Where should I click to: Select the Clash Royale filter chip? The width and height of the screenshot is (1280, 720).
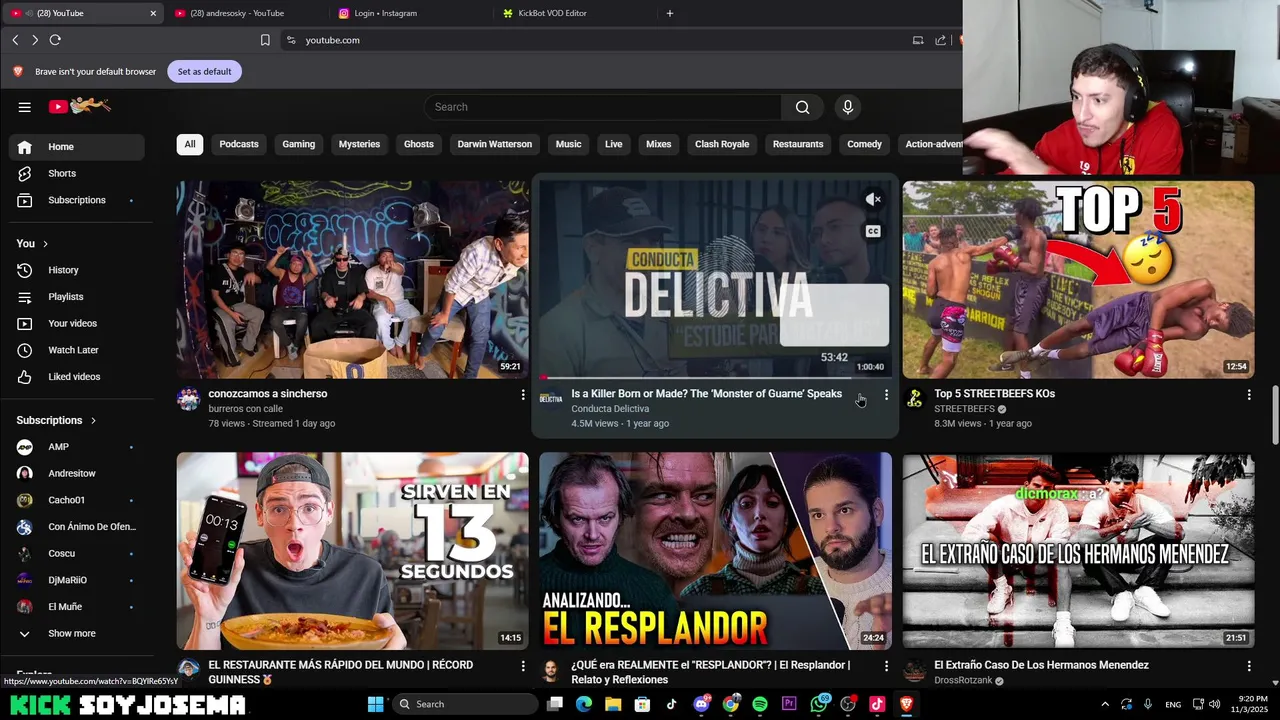[x=722, y=144]
